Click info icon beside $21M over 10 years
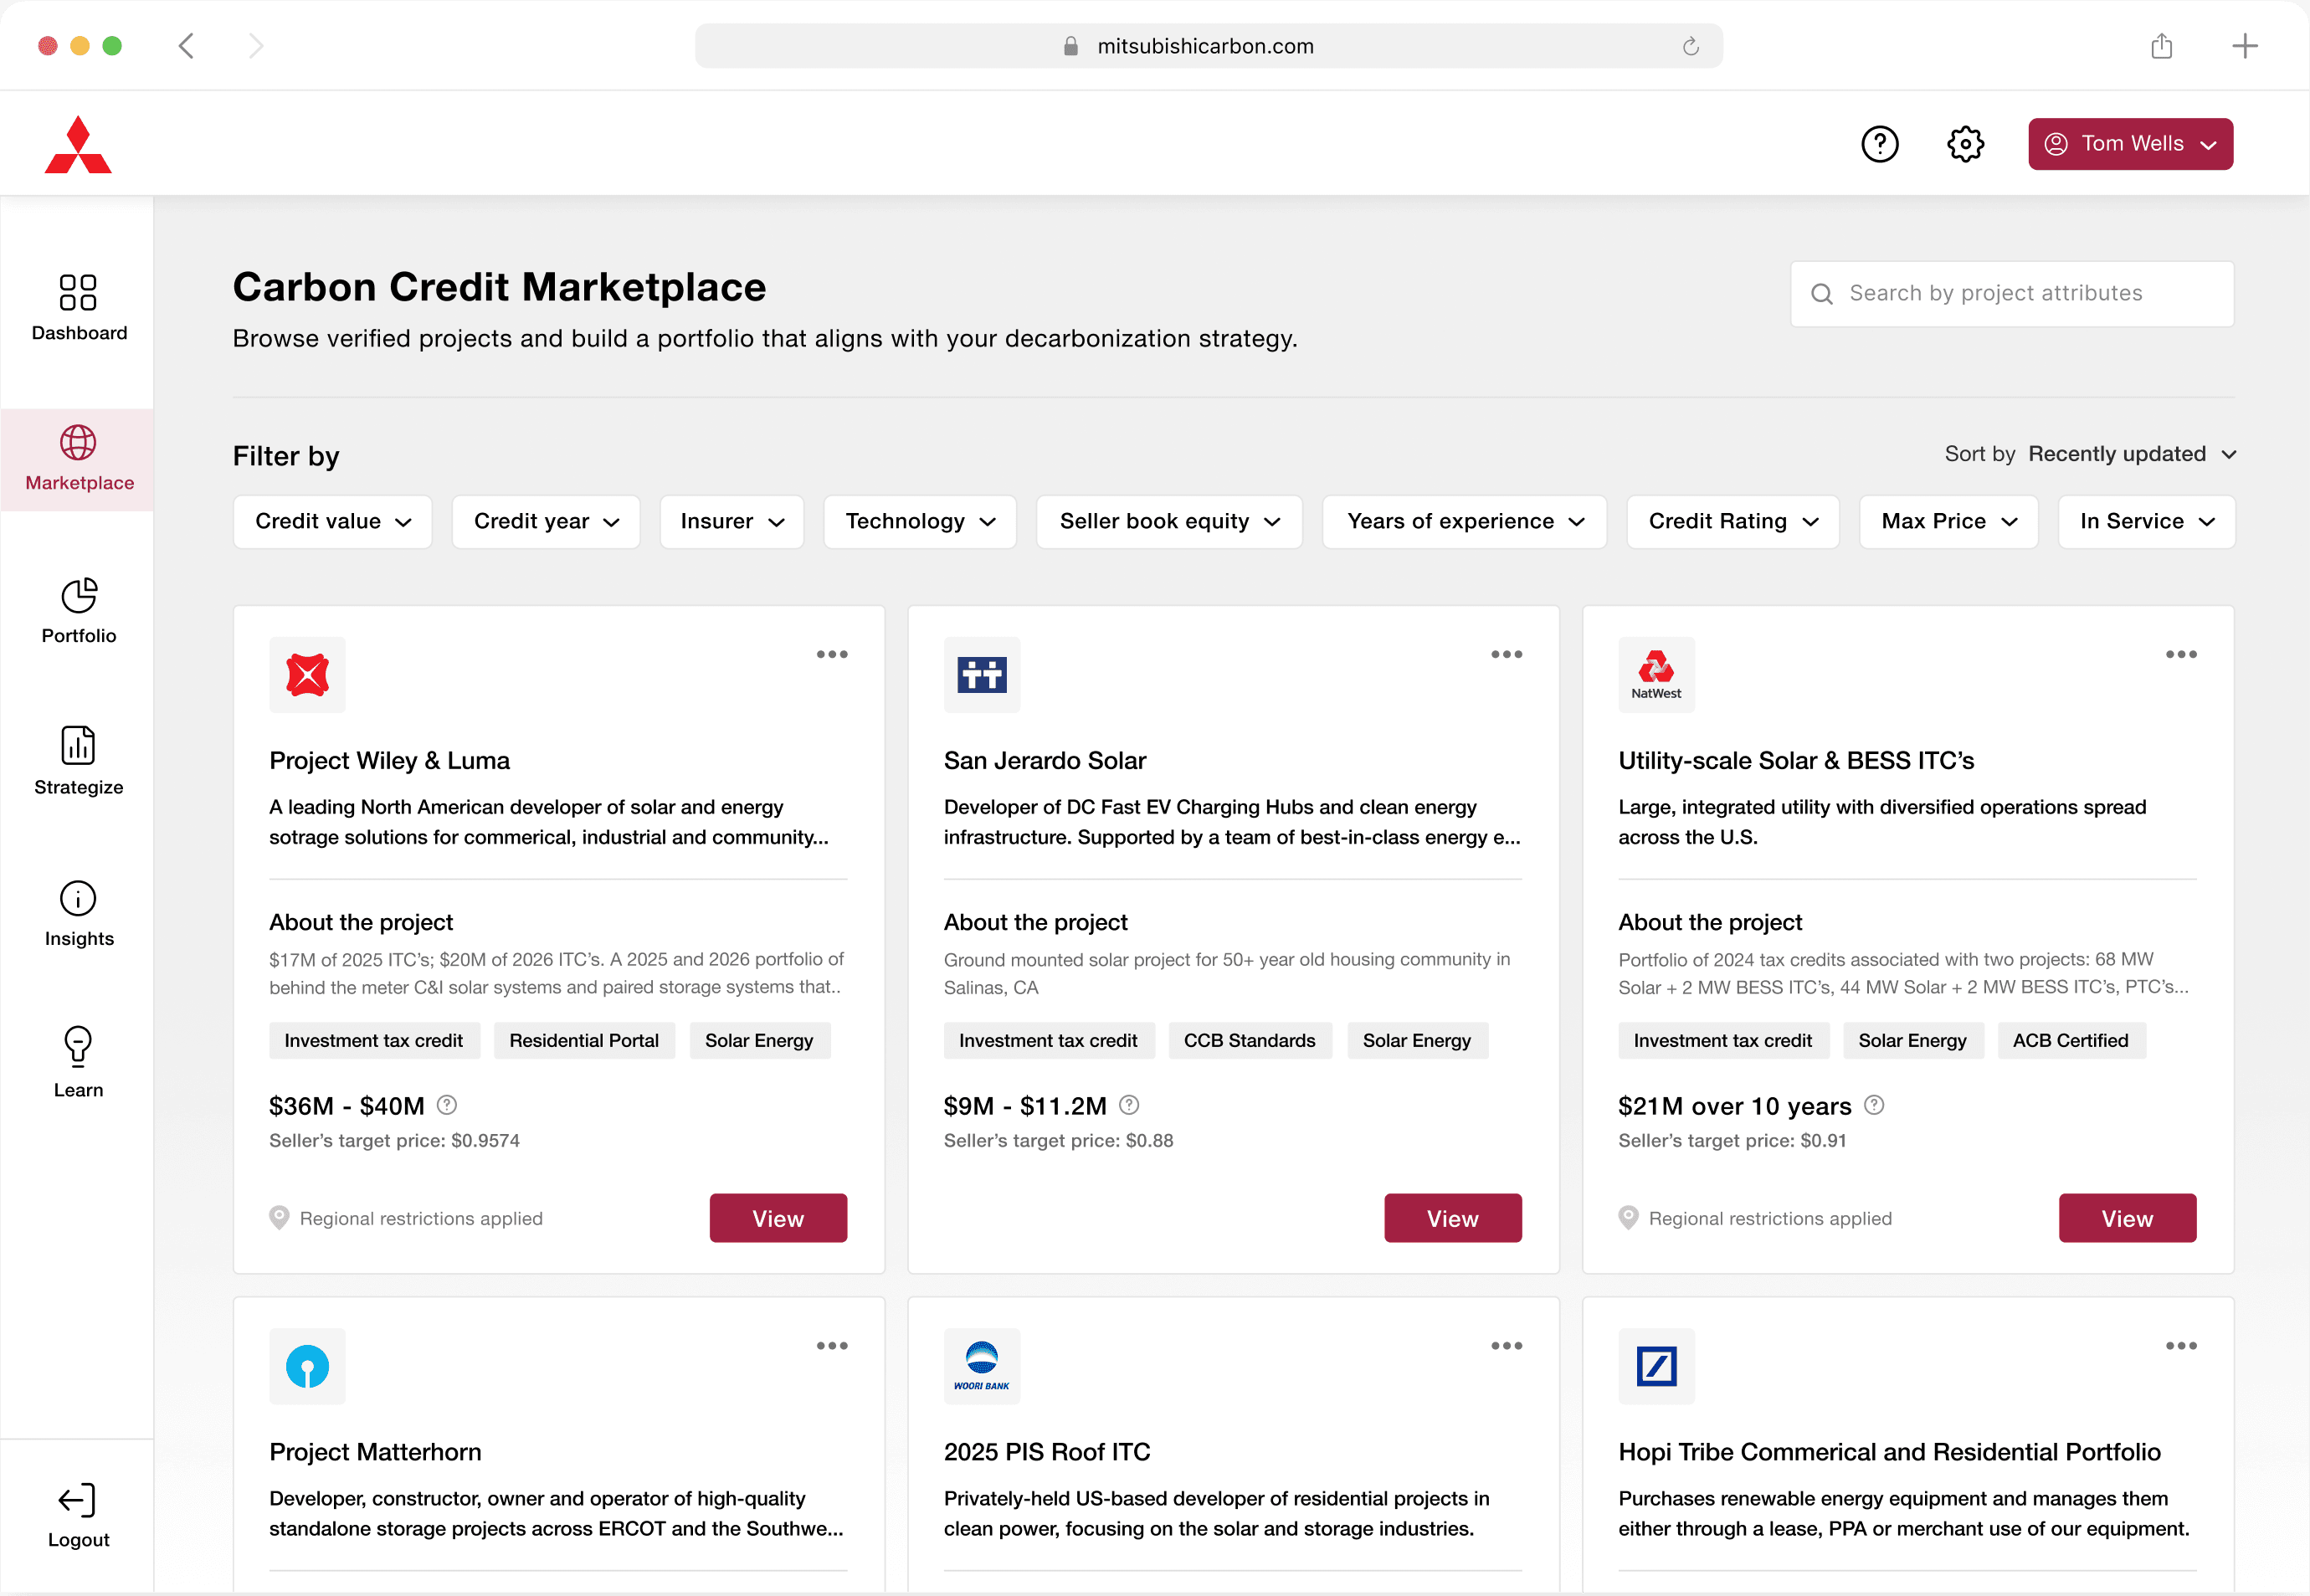The height and width of the screenshot is (1596, 2310). click(x=1874, y=1105)
